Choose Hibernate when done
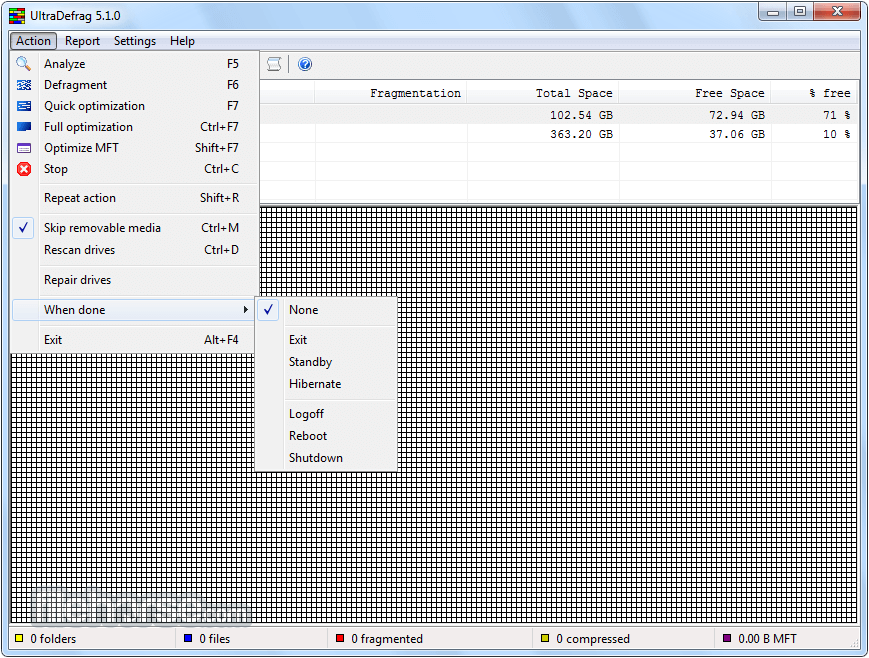 click(326, 384)
